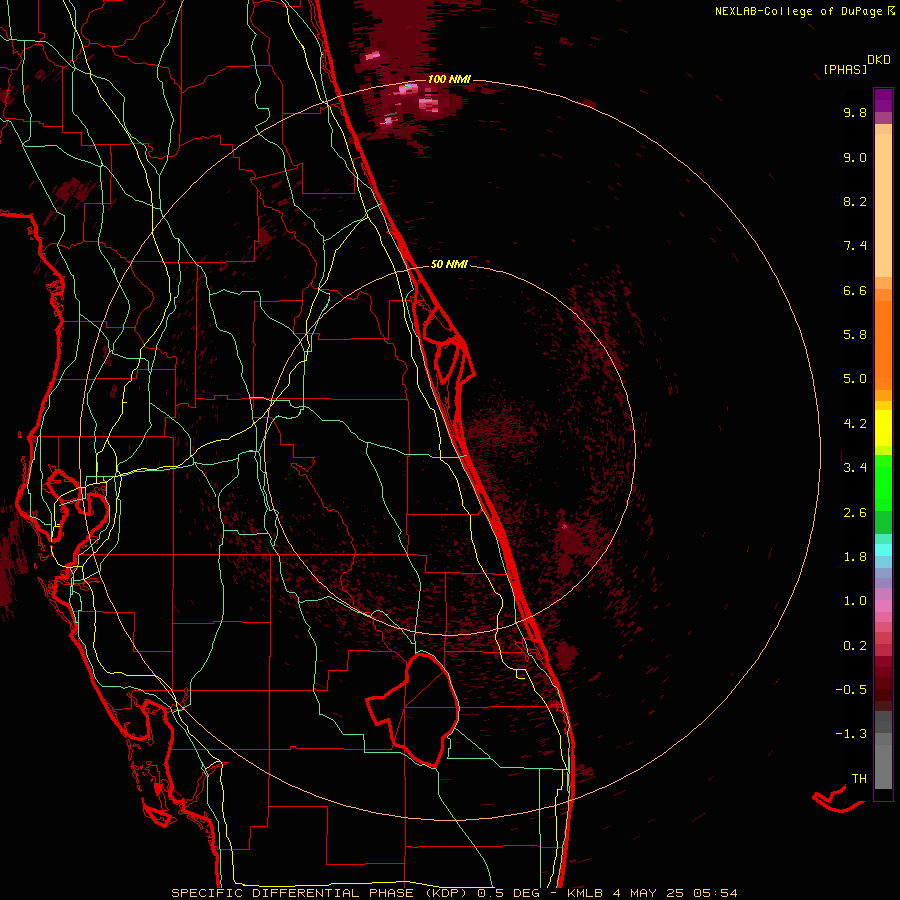Click the DKD label above the color scale

(879, 59)
